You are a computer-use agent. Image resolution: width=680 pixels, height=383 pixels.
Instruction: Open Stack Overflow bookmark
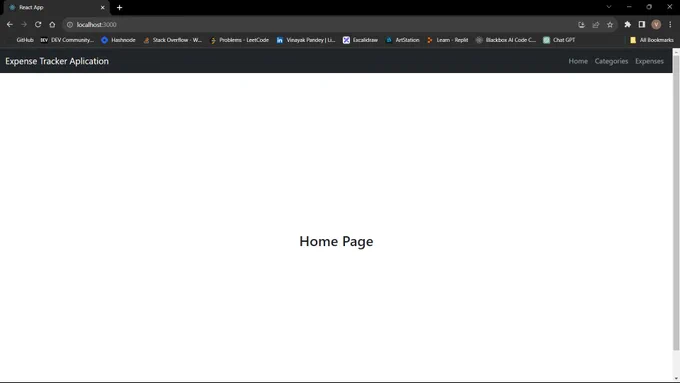click(173, 40)
